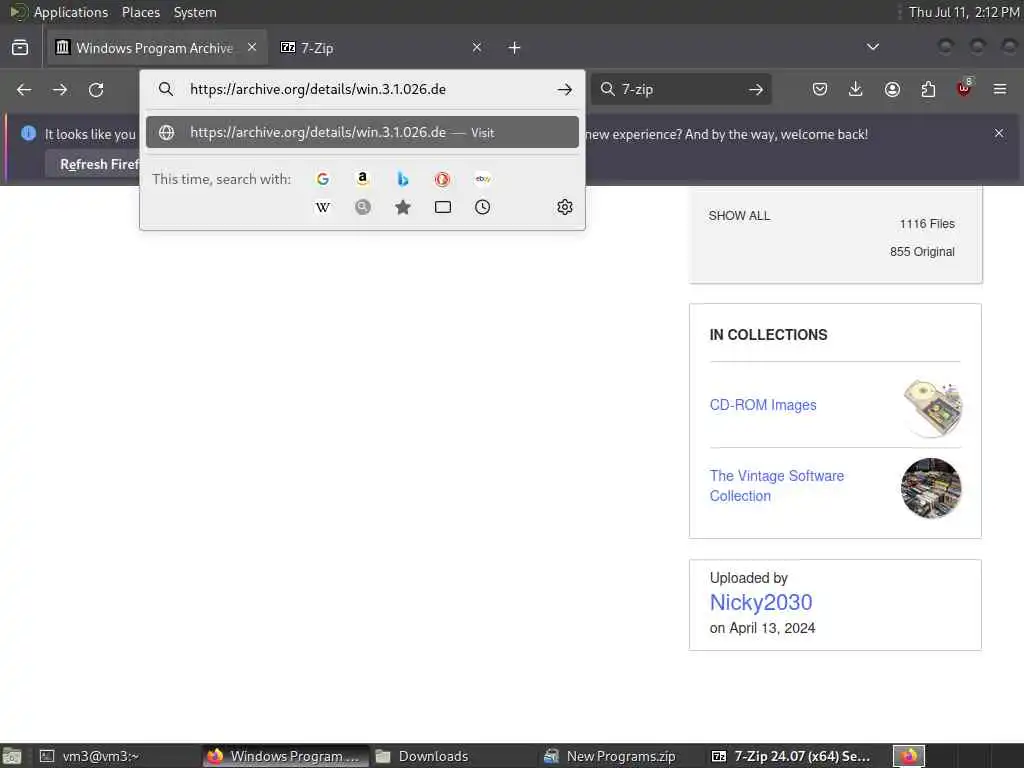Save page to Pocket
This screenshot has width=1024, height=768.
click(820, 89)
